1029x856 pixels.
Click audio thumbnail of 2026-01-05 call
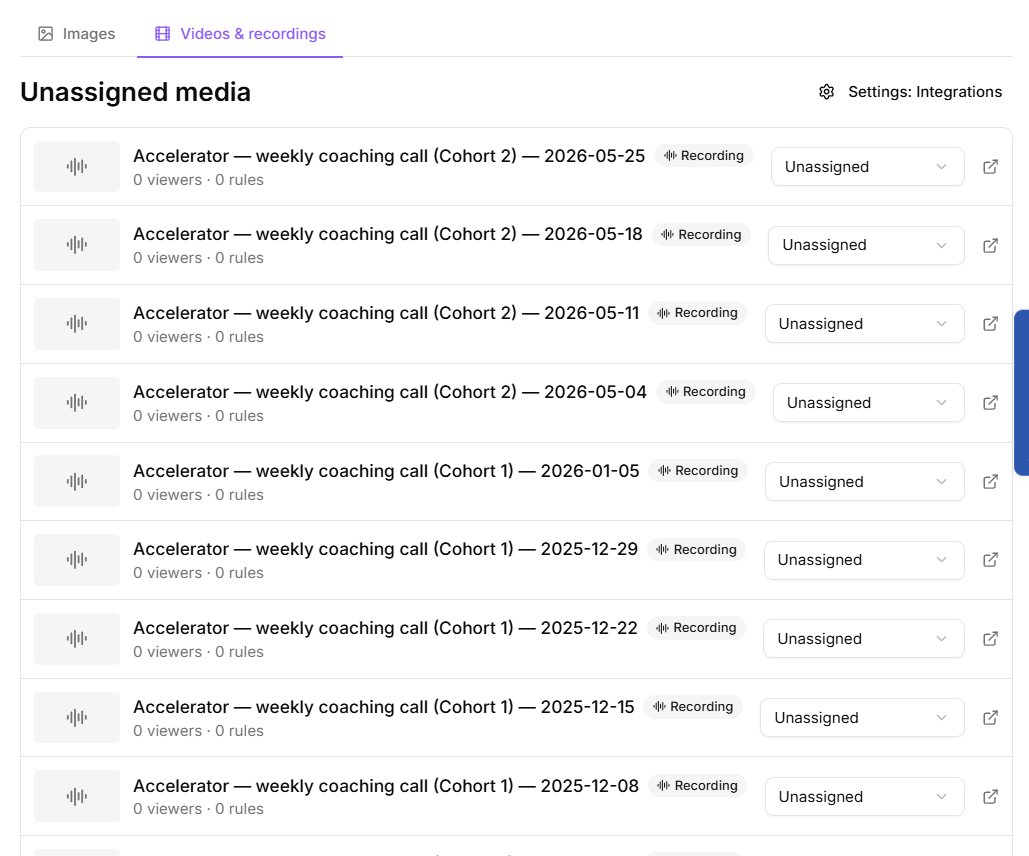(77, 481)
